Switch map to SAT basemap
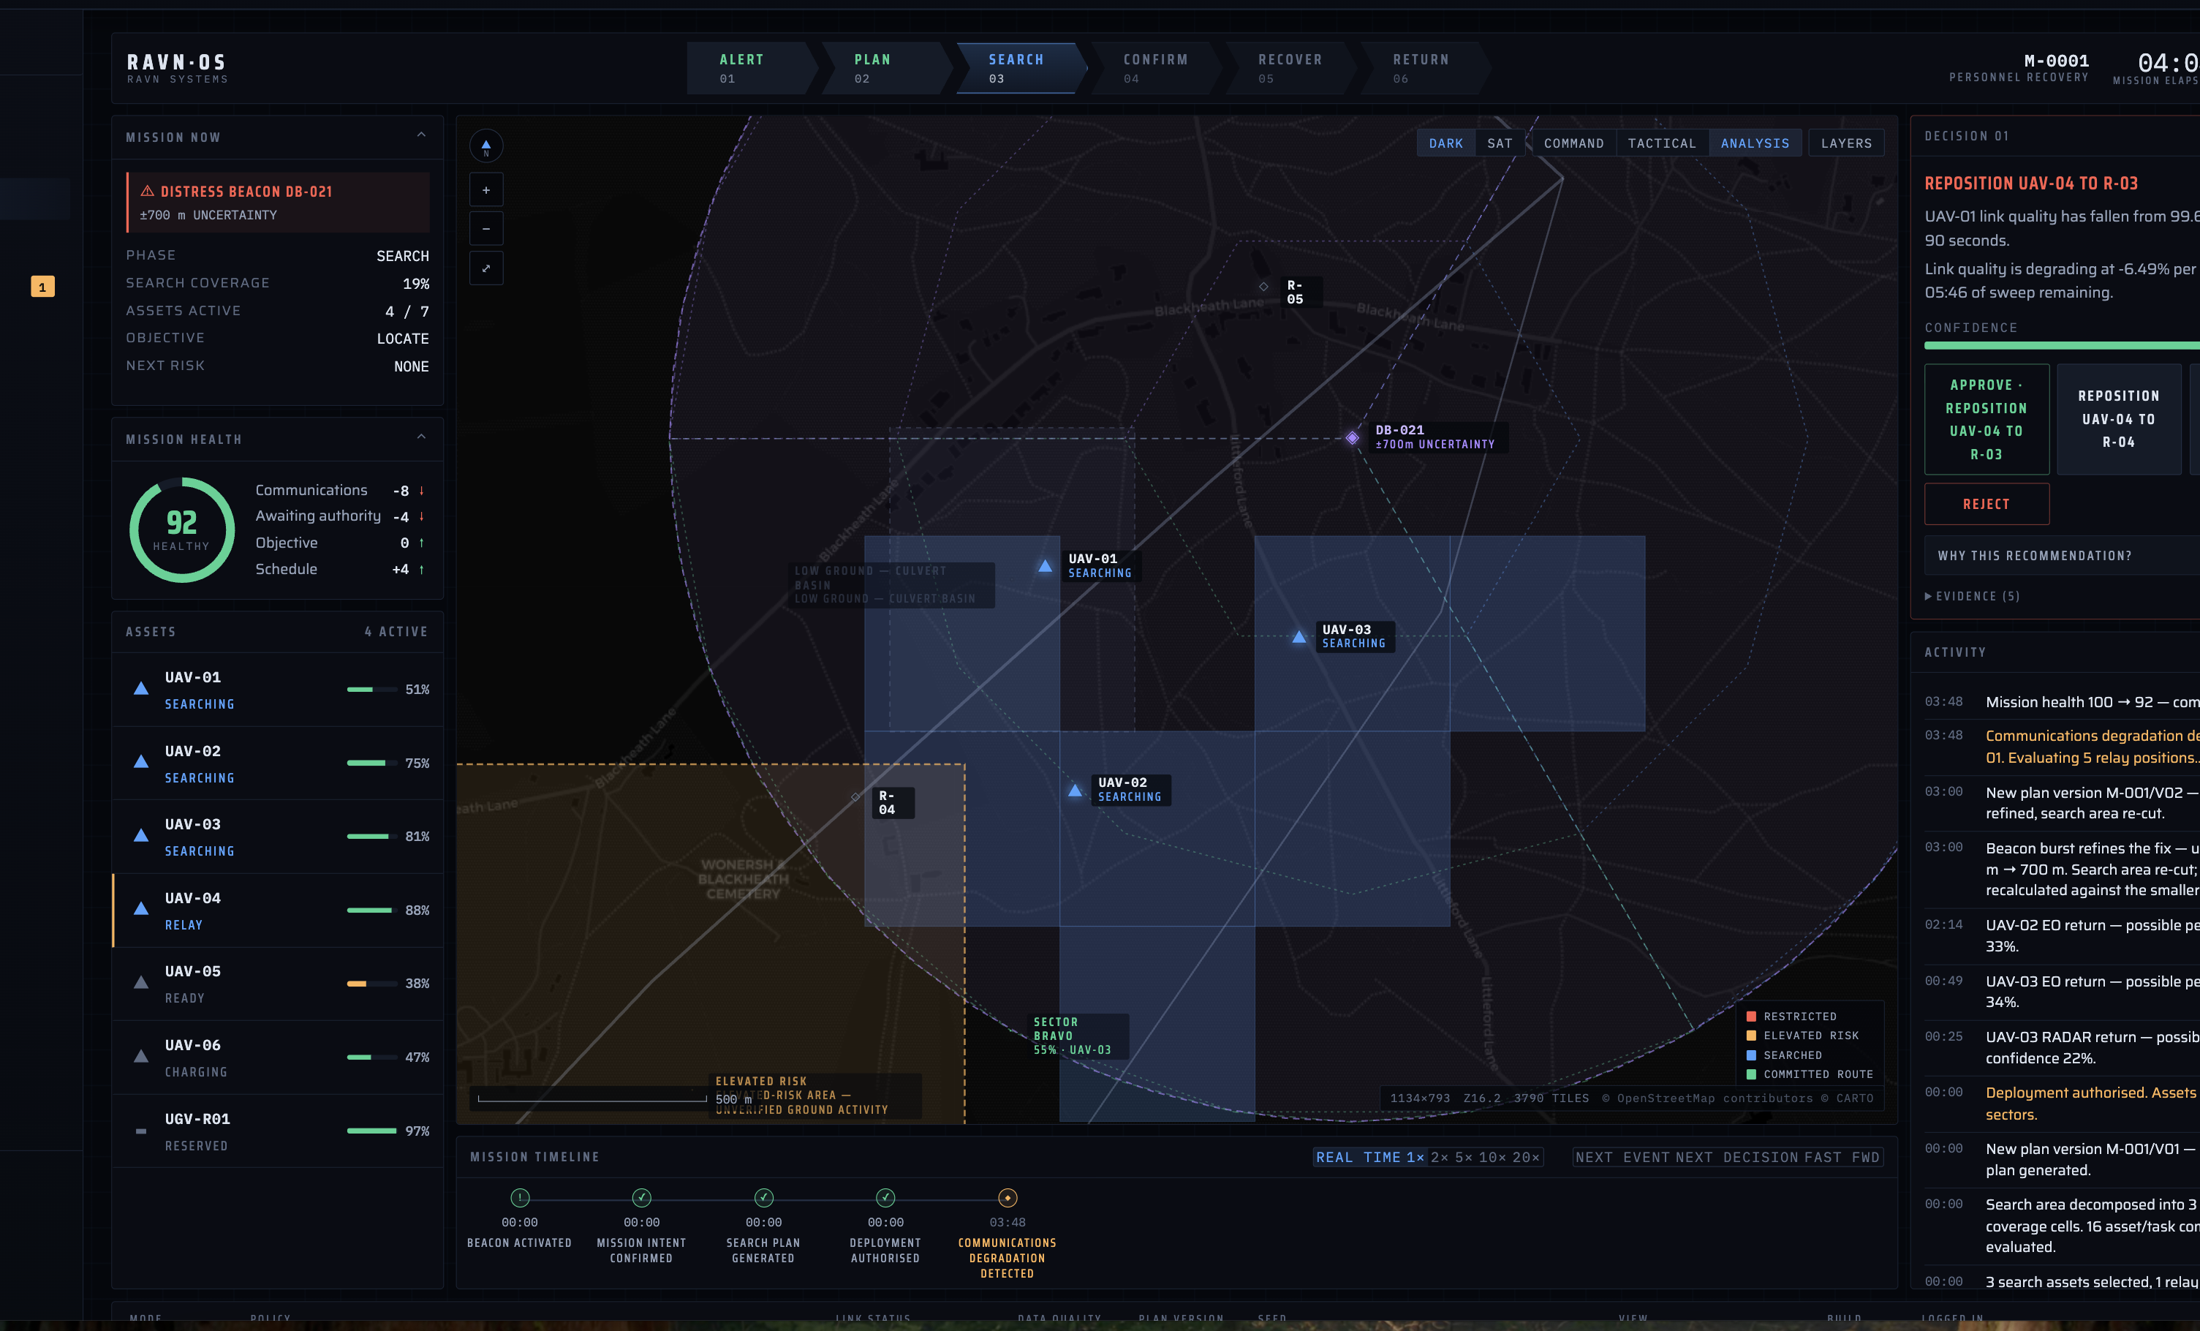Screen dimensions: 2200x1331 tap(1500, 143)
